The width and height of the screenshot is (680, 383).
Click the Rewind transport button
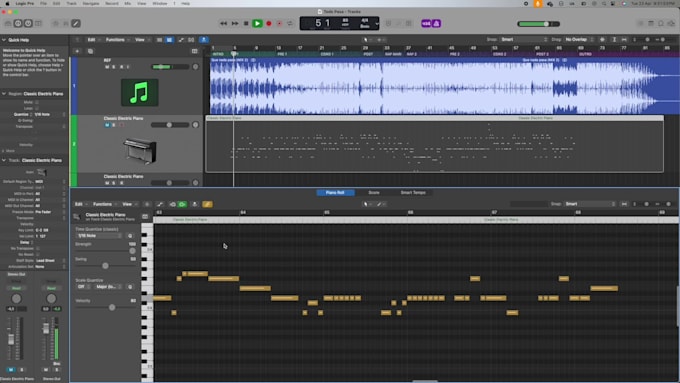click(x=223, y=23)
